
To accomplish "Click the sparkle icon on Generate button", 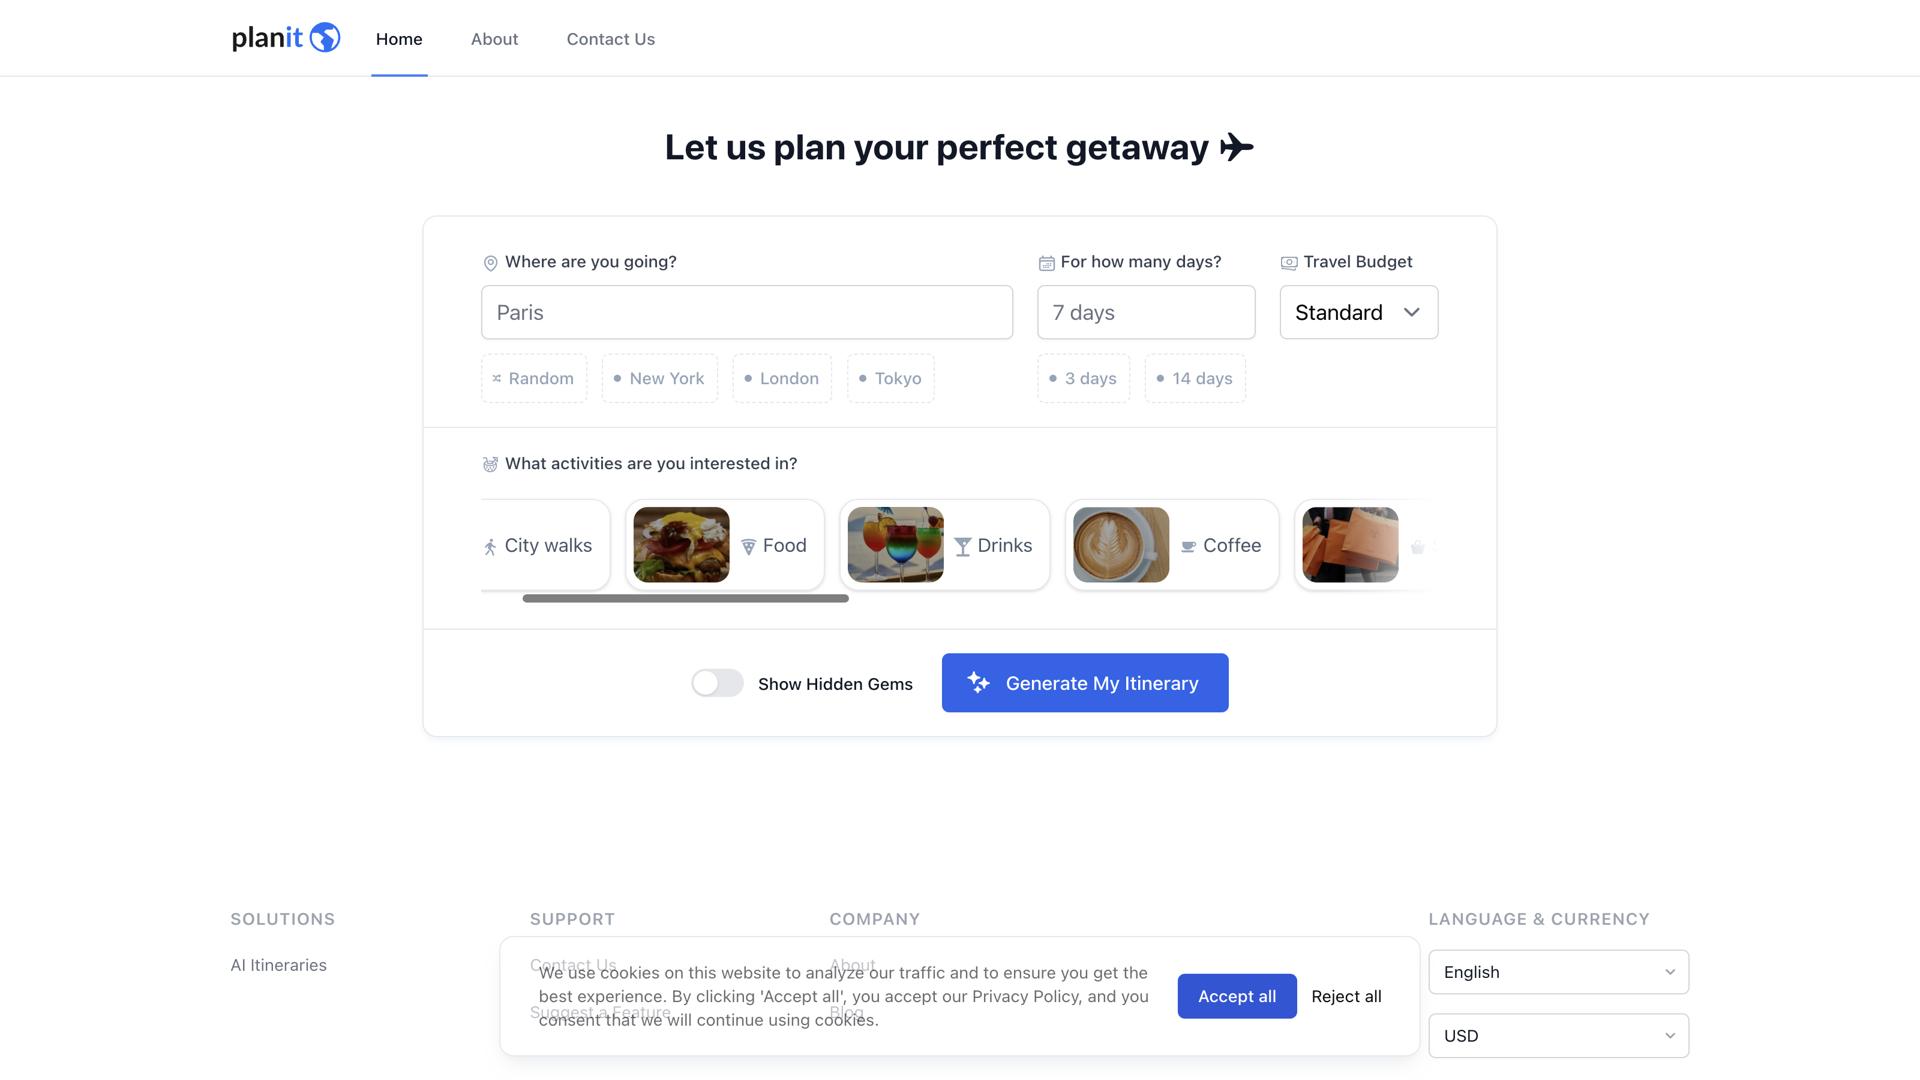I will click(978, 683).
